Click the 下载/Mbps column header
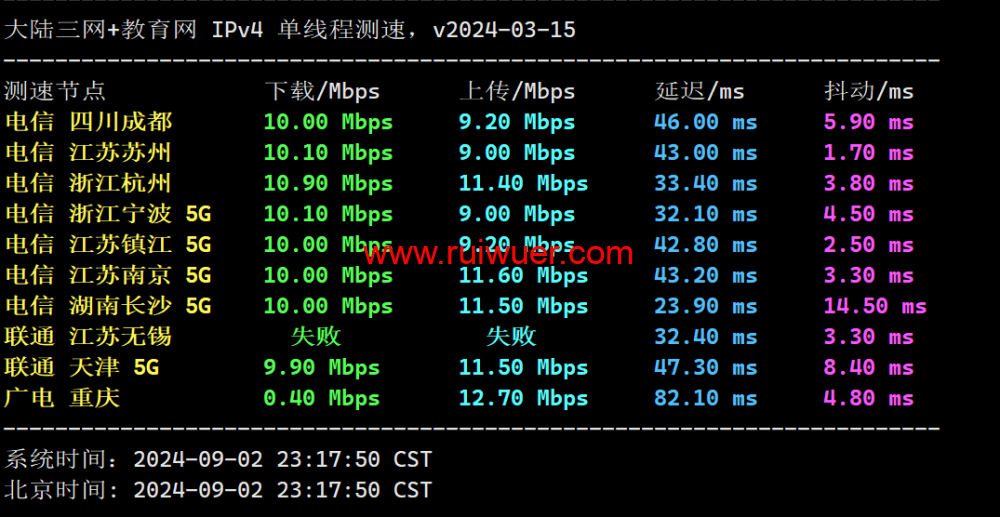This screenshot has height=517, width=1000. (x=322, y=91)
